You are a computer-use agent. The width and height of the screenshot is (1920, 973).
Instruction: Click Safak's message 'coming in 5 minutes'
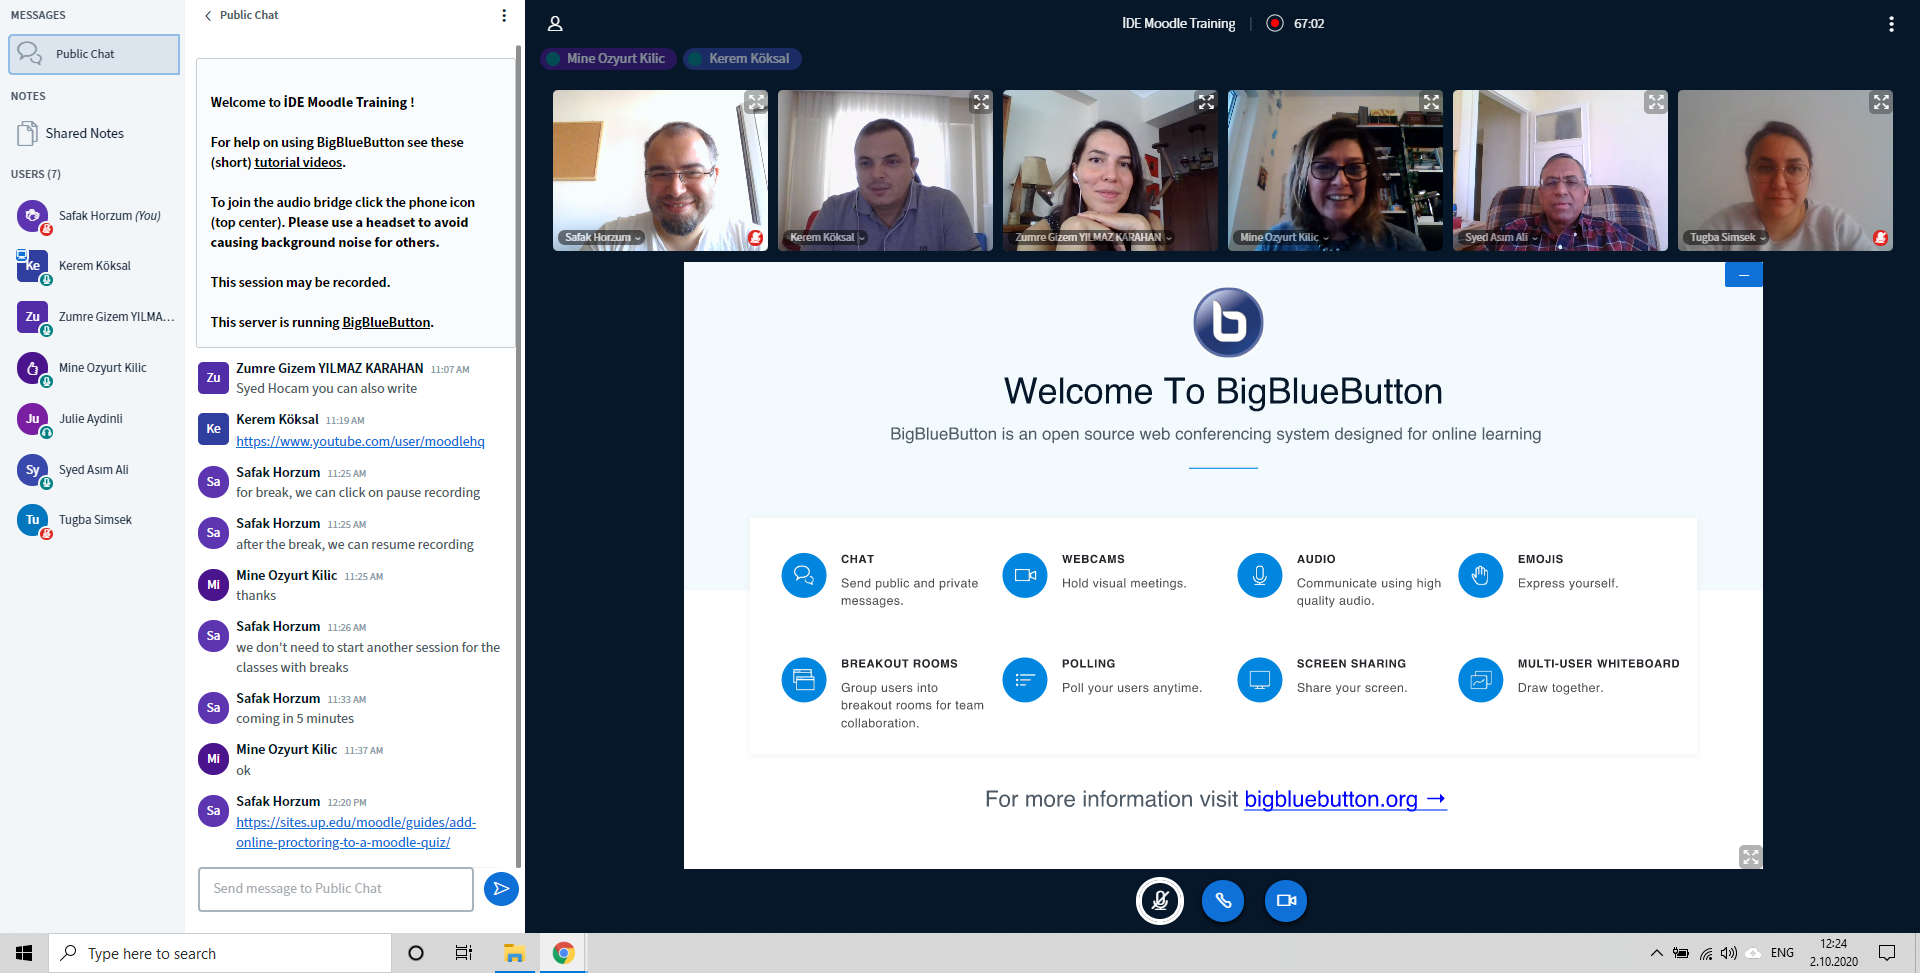coord(295,719)
